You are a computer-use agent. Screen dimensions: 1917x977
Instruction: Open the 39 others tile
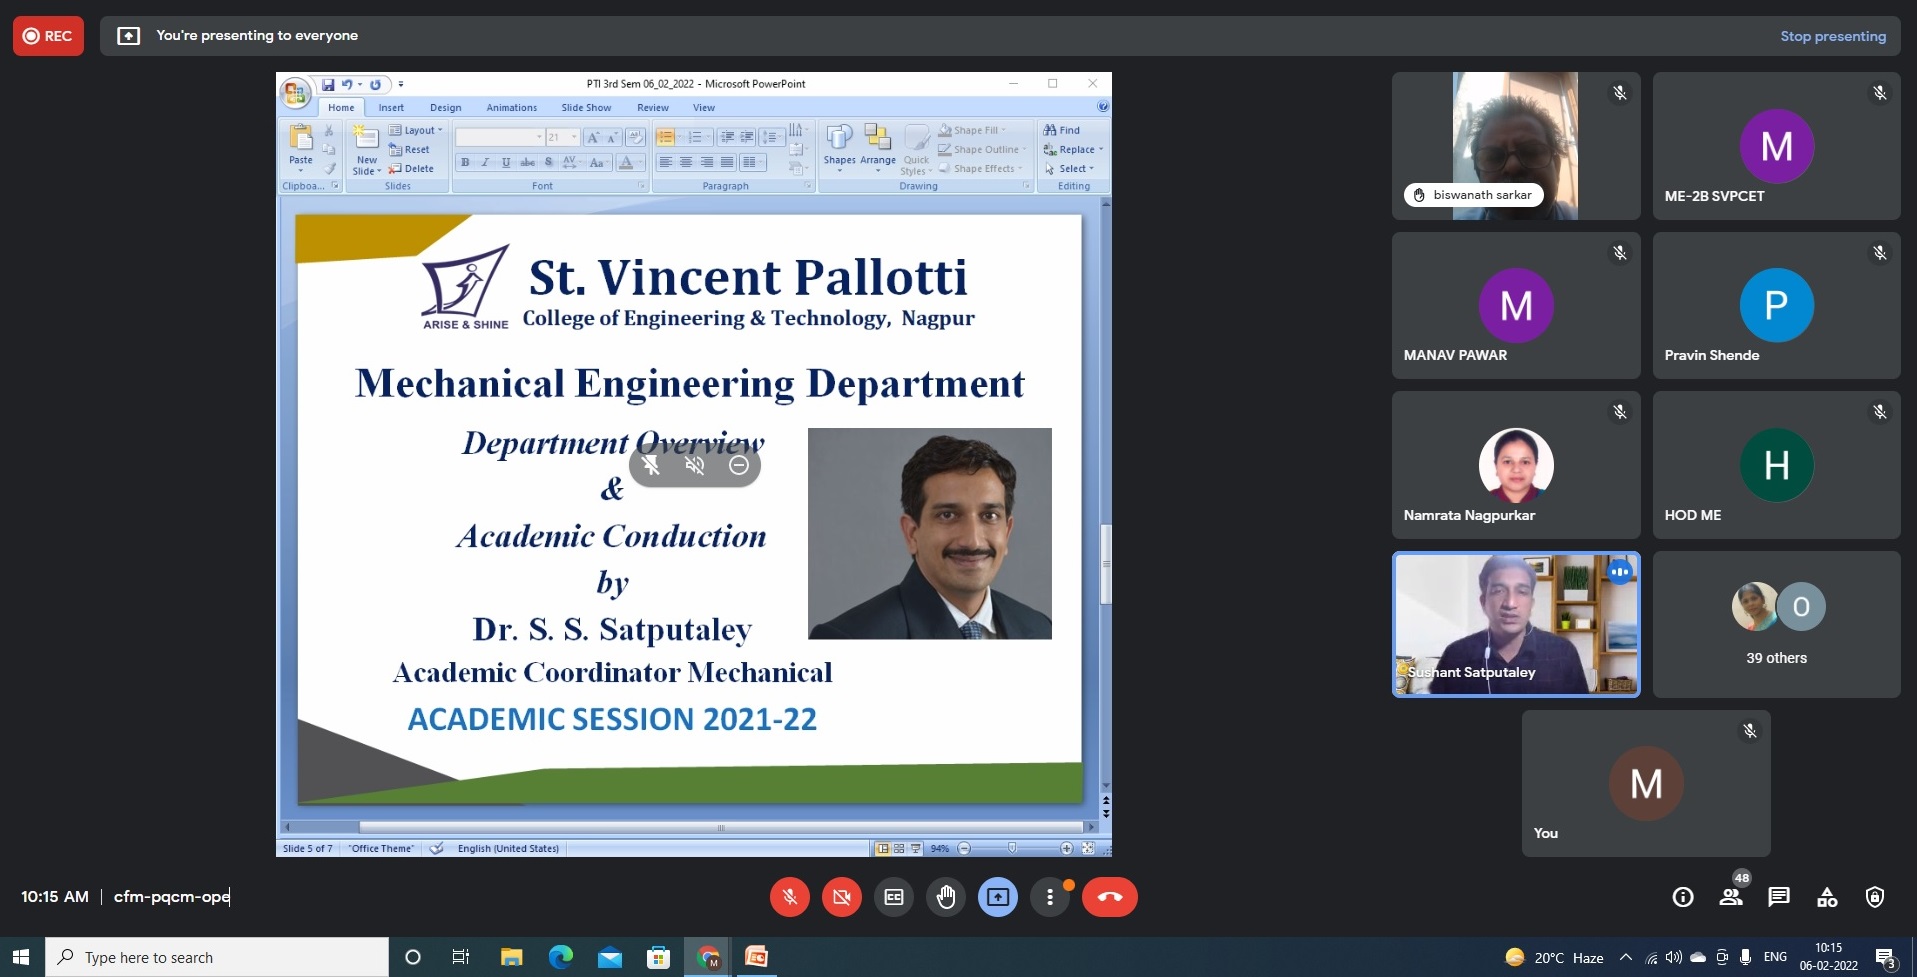(1776, 624)
